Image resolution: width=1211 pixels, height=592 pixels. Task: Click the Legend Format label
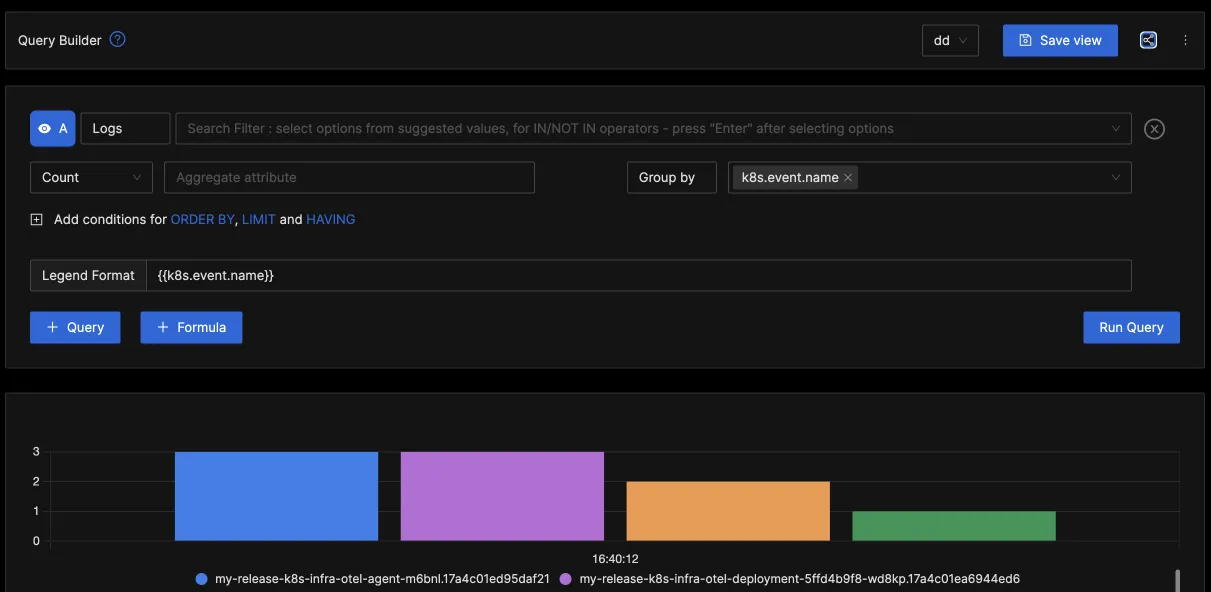(x=88, y=275)
